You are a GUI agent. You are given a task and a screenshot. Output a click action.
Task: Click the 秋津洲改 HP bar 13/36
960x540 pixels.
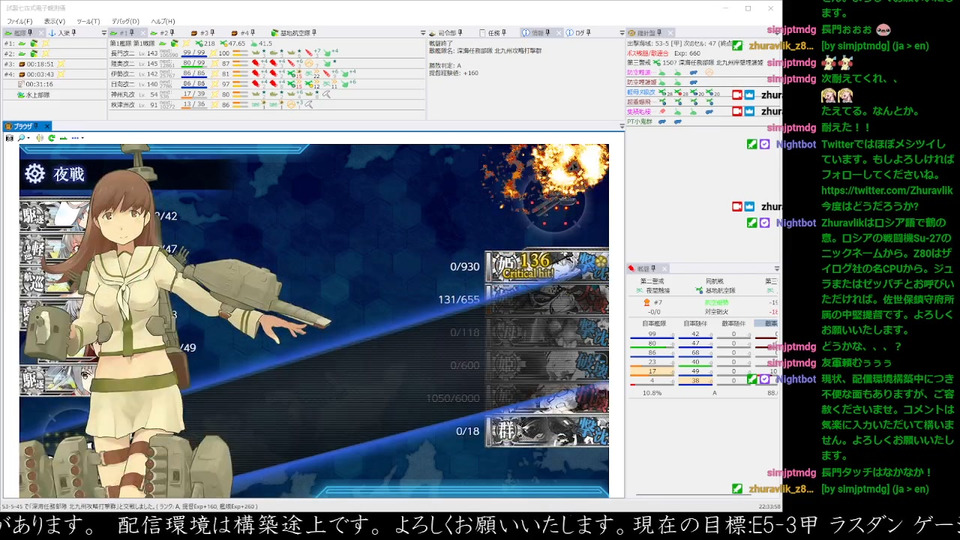coord(193,105)
